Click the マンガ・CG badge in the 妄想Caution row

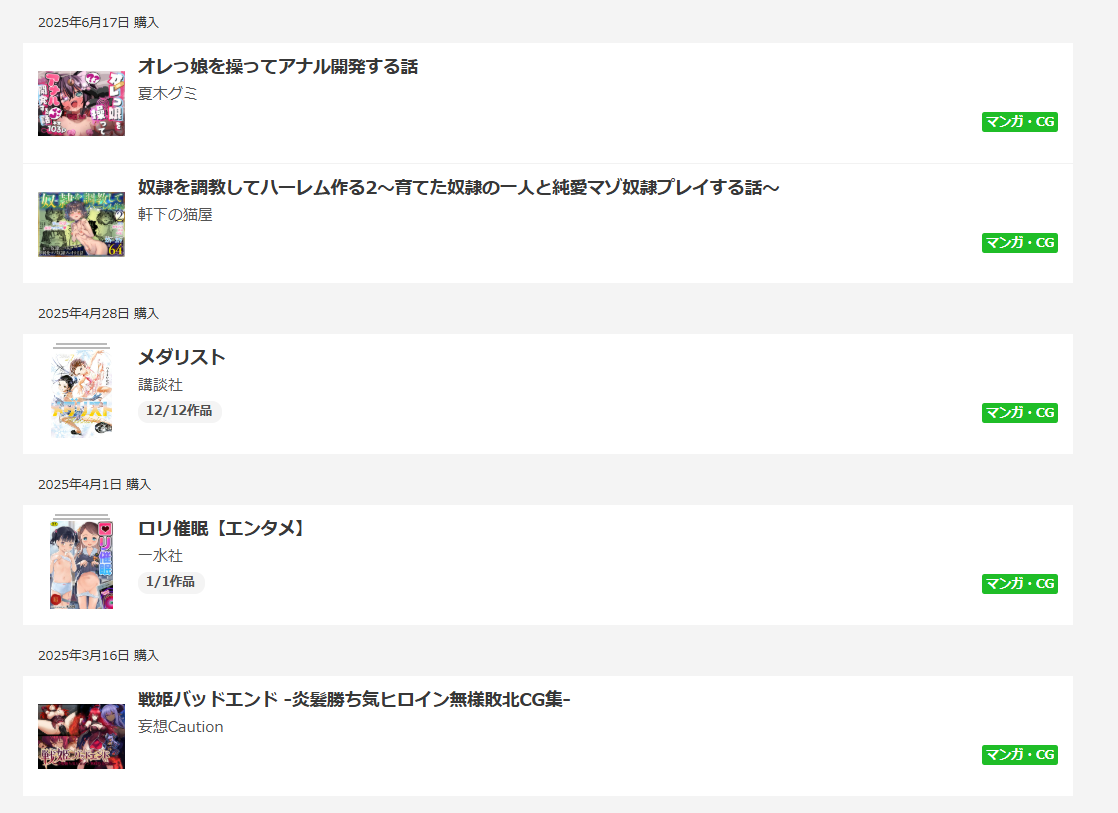(x=1019, y=755)
